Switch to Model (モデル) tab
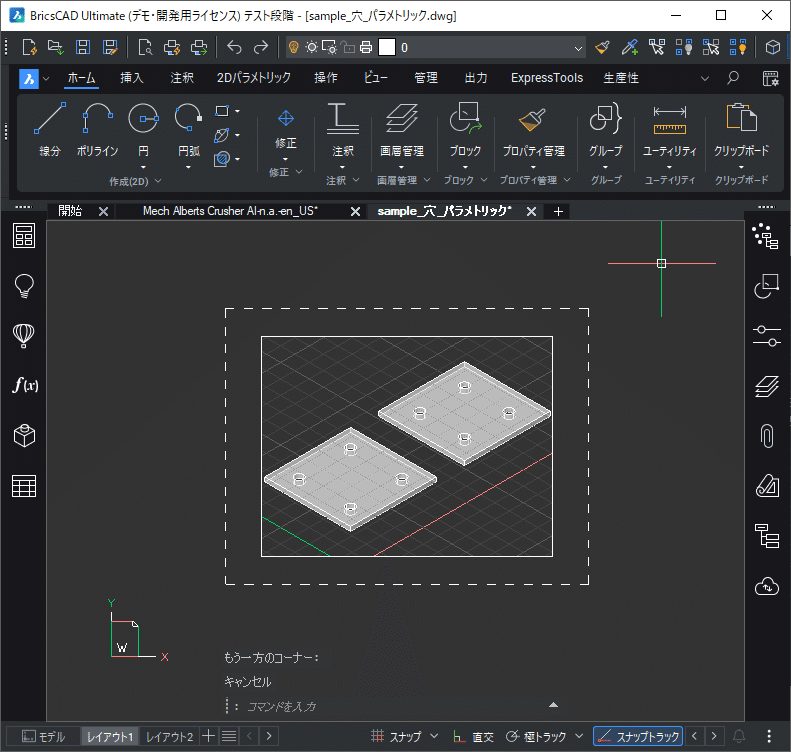 click(43, 737)
